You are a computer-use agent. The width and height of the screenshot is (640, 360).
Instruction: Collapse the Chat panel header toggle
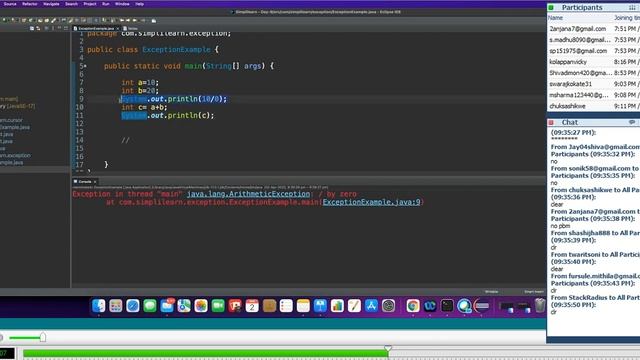point(551,122)
